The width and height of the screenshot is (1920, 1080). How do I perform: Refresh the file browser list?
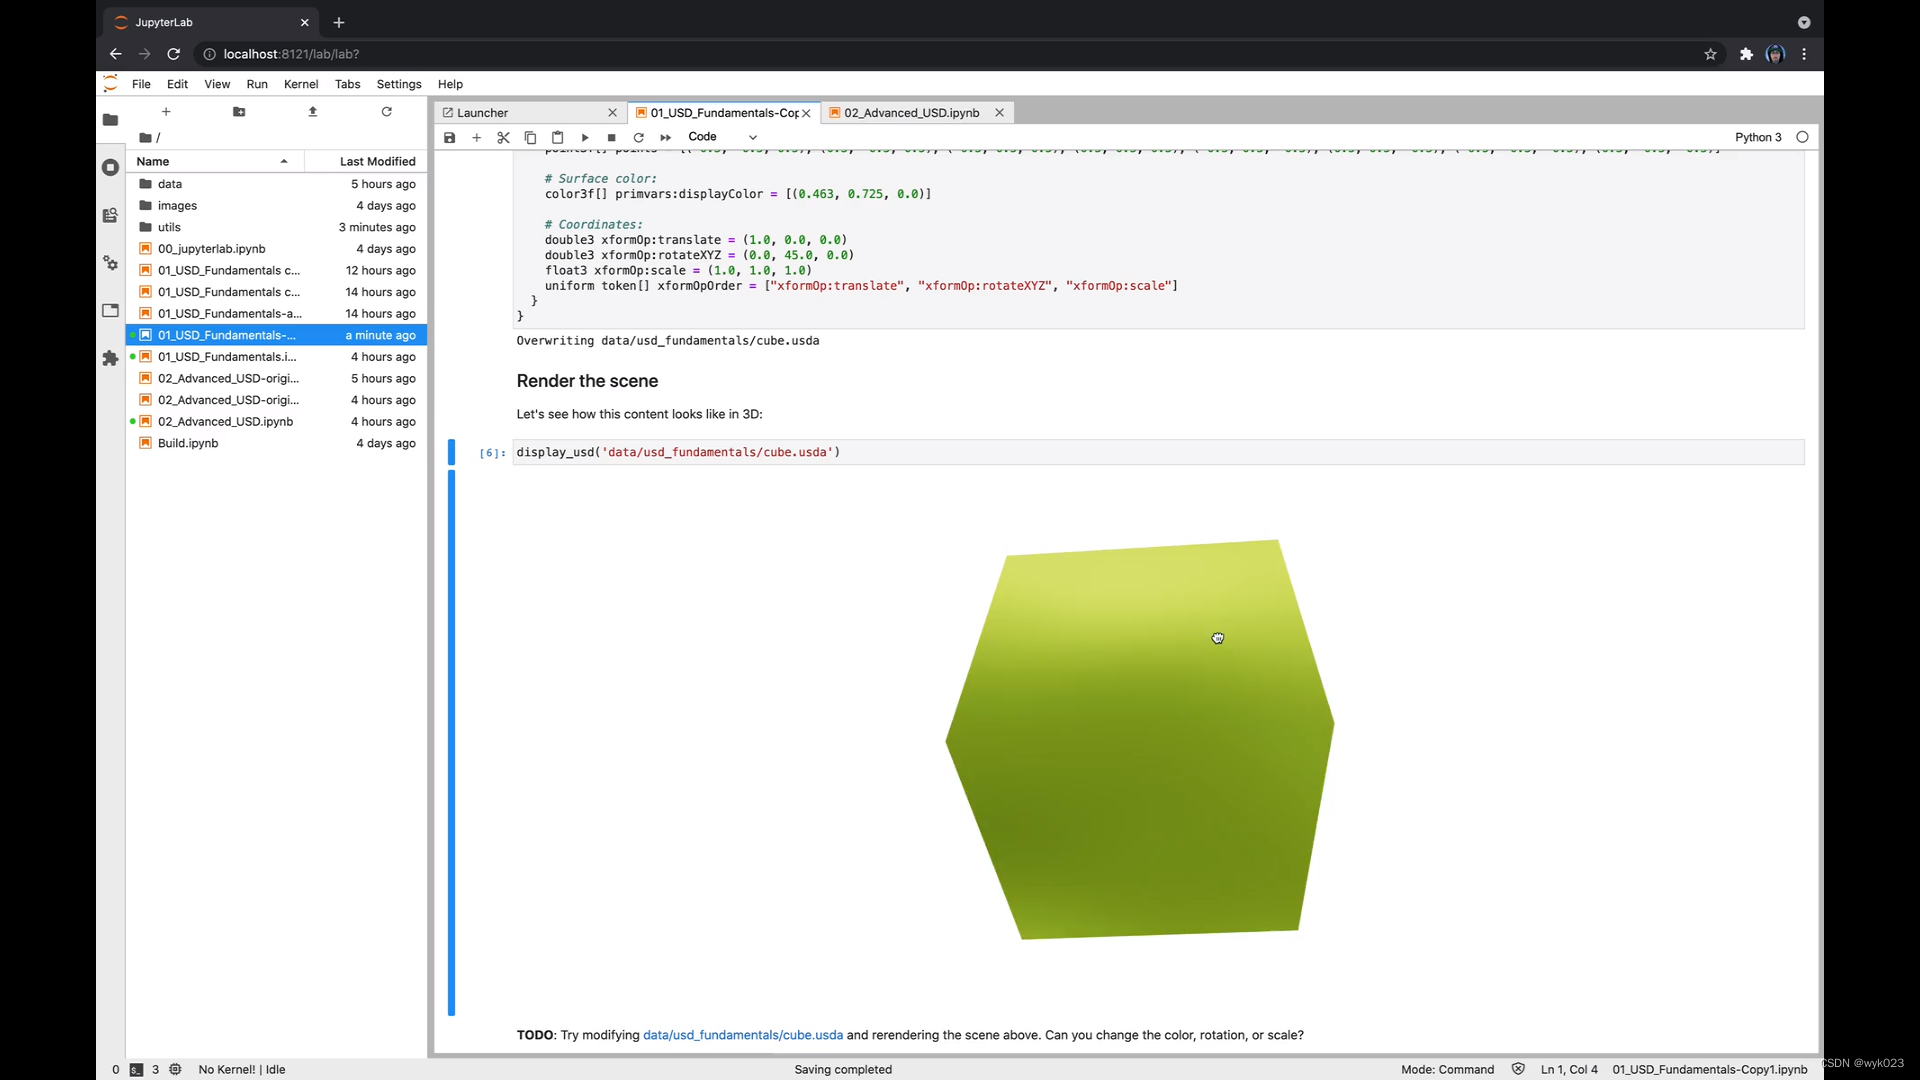point(386,112)
